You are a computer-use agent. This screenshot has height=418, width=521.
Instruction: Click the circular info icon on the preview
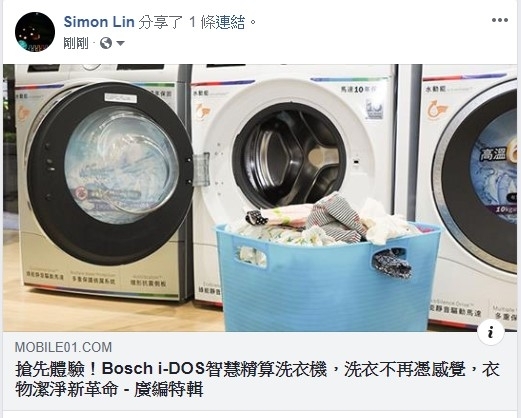(490, 332)
